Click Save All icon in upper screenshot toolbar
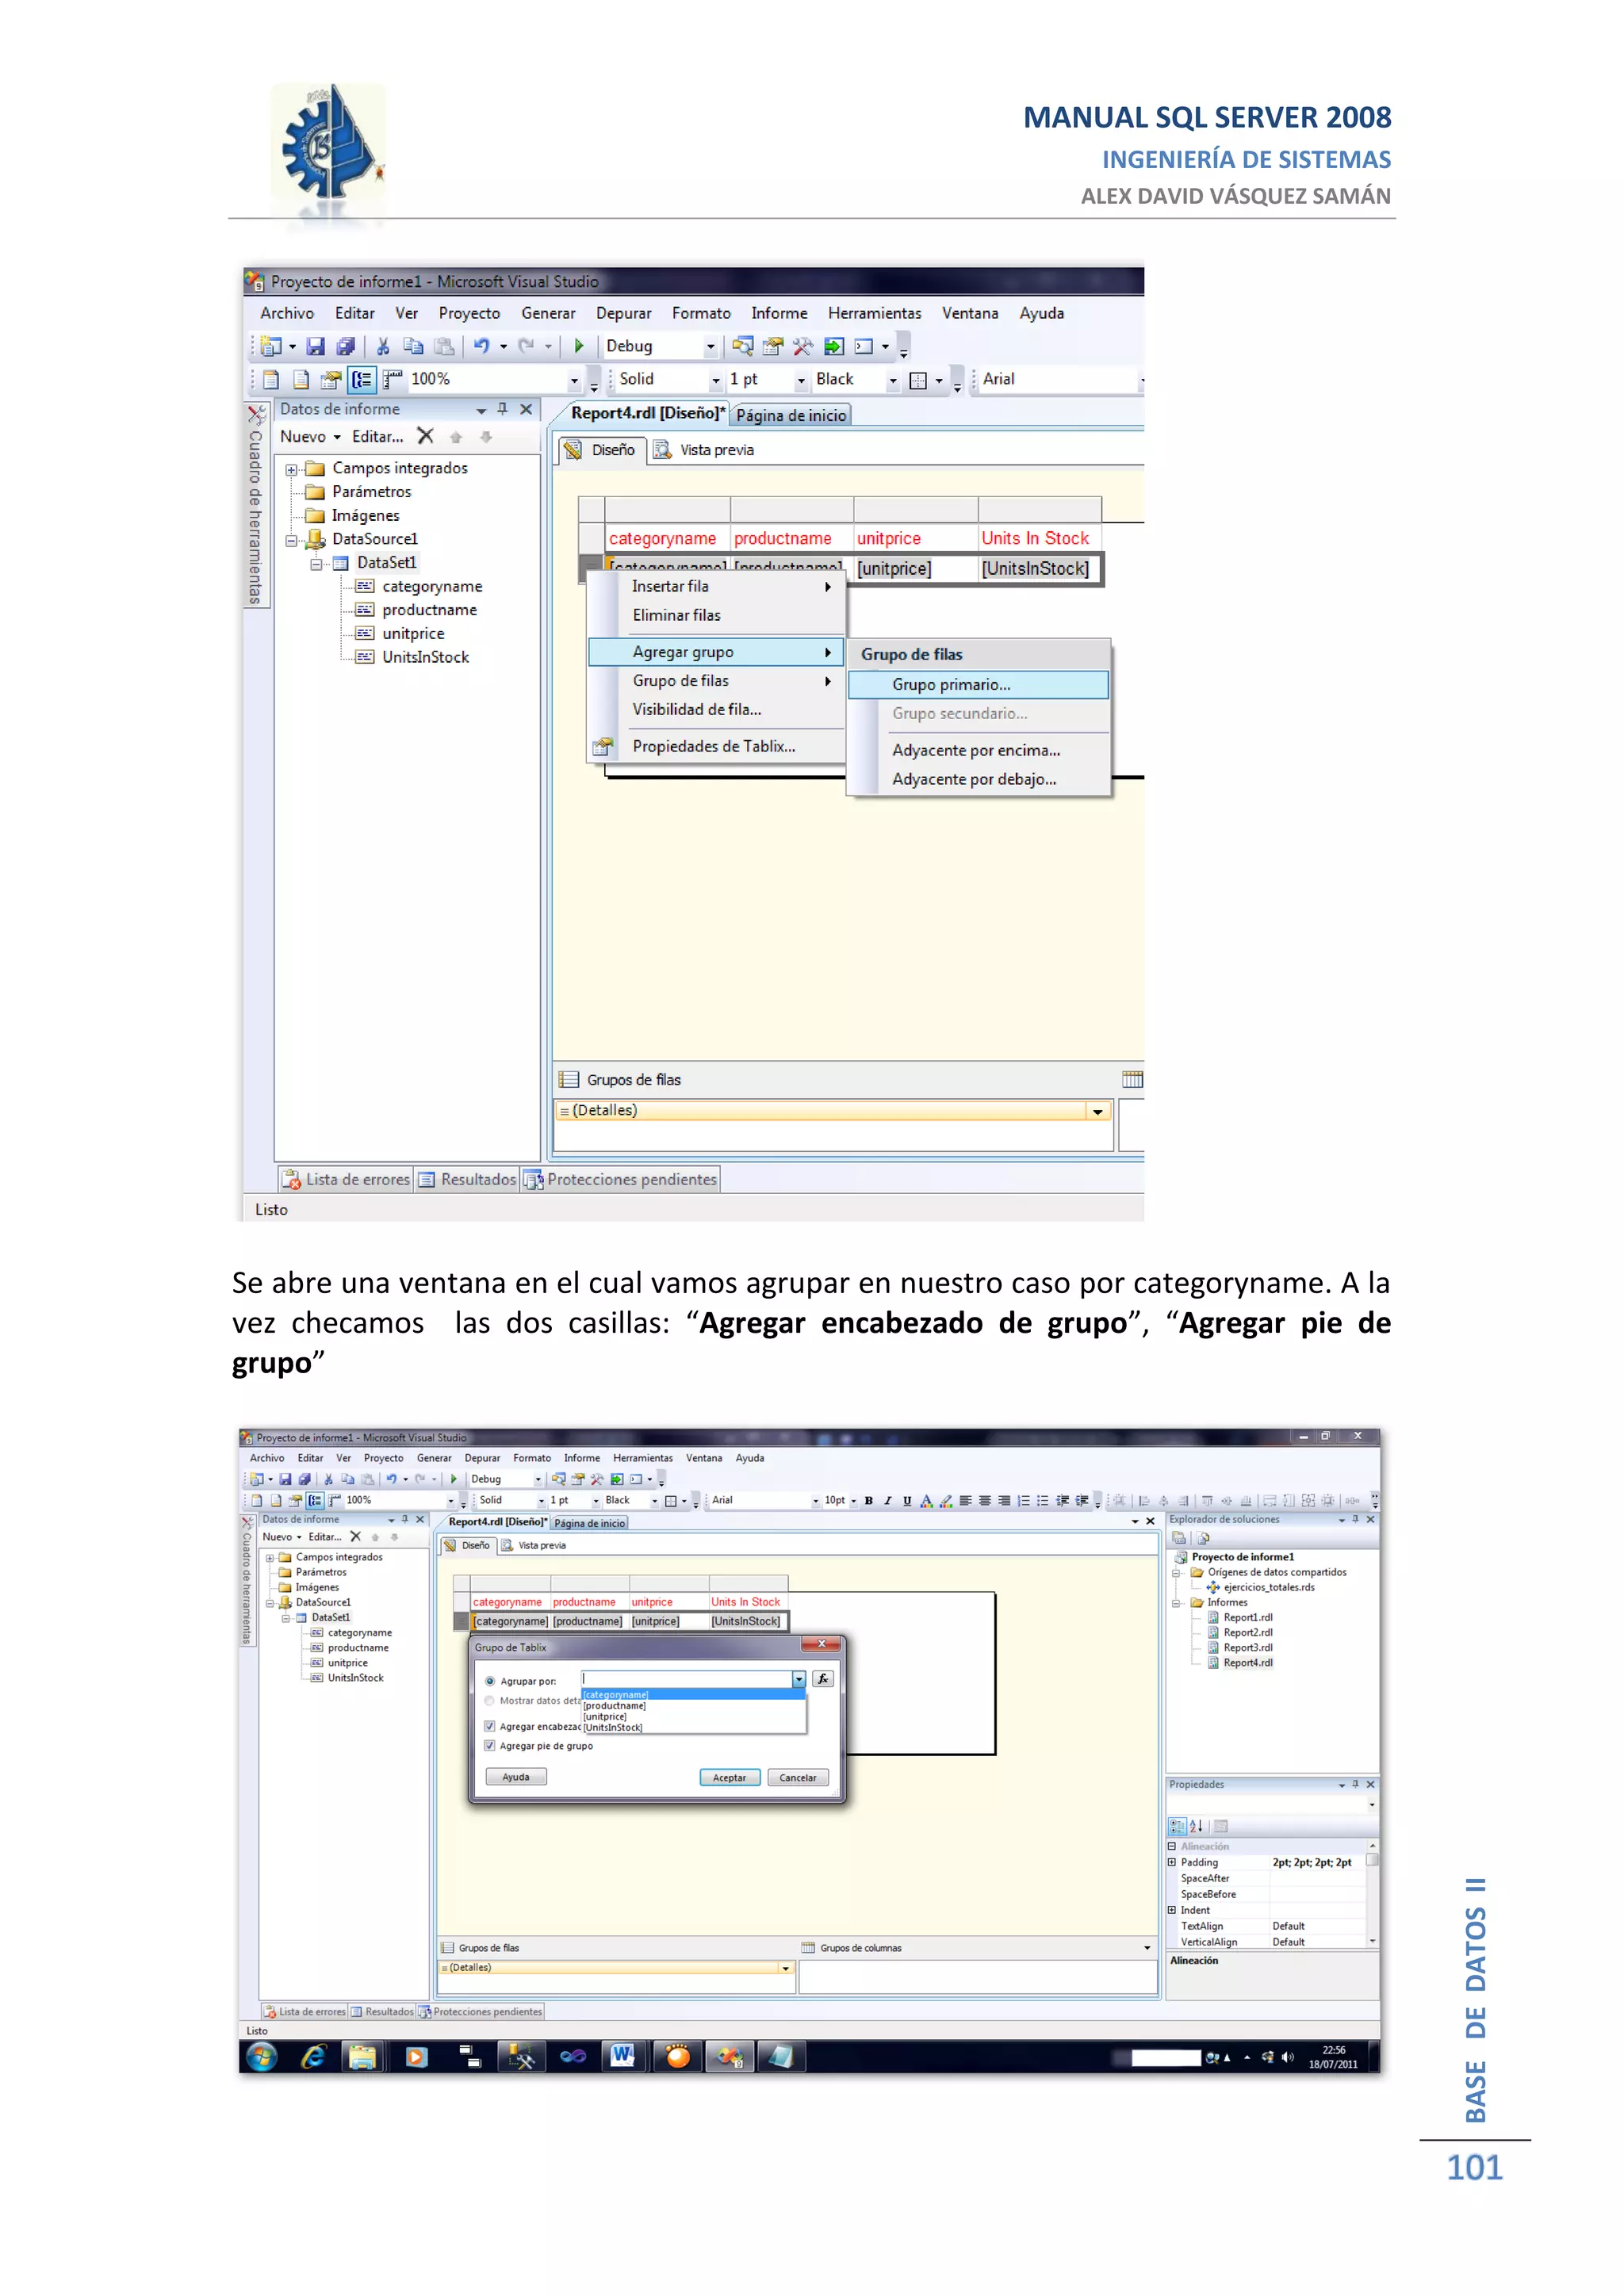 (x=345, y=346)
